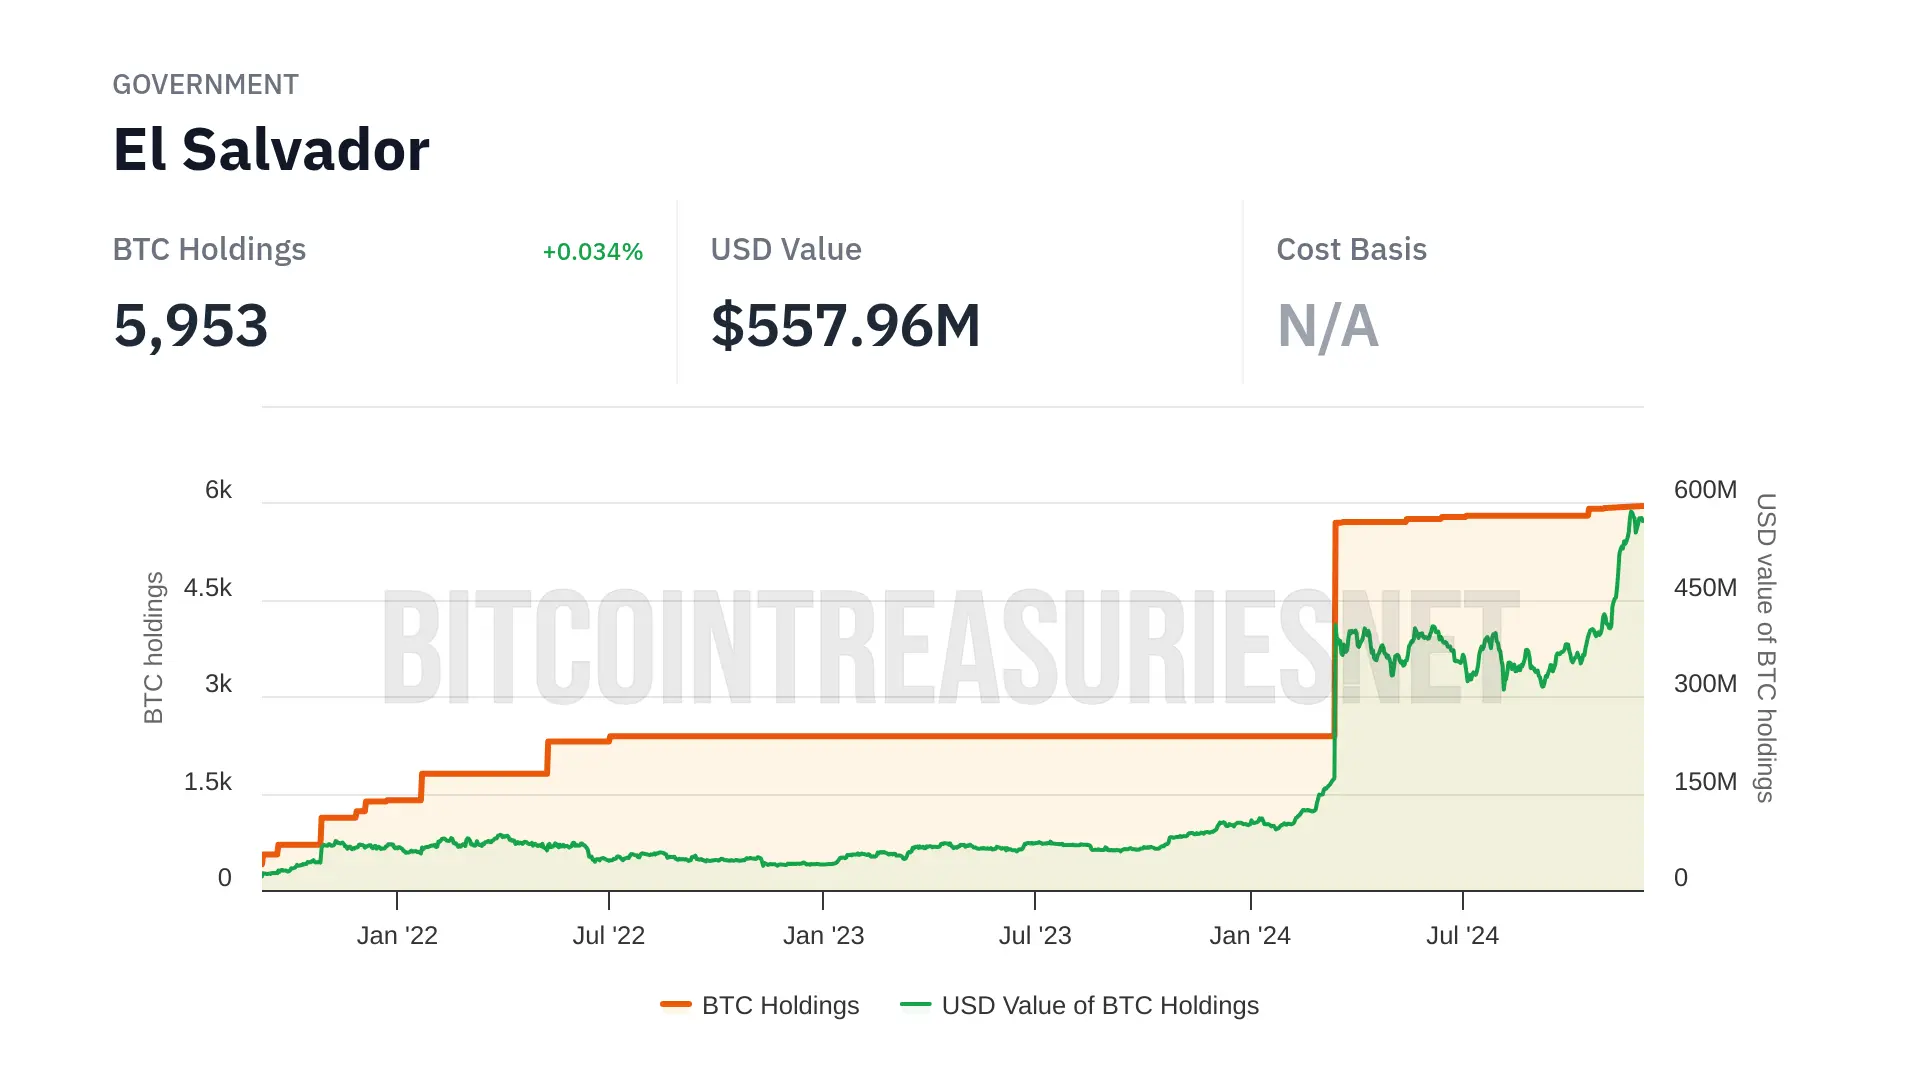
Task: Click the Jan '23 x-axis label
Action: (x=823, y=935)
